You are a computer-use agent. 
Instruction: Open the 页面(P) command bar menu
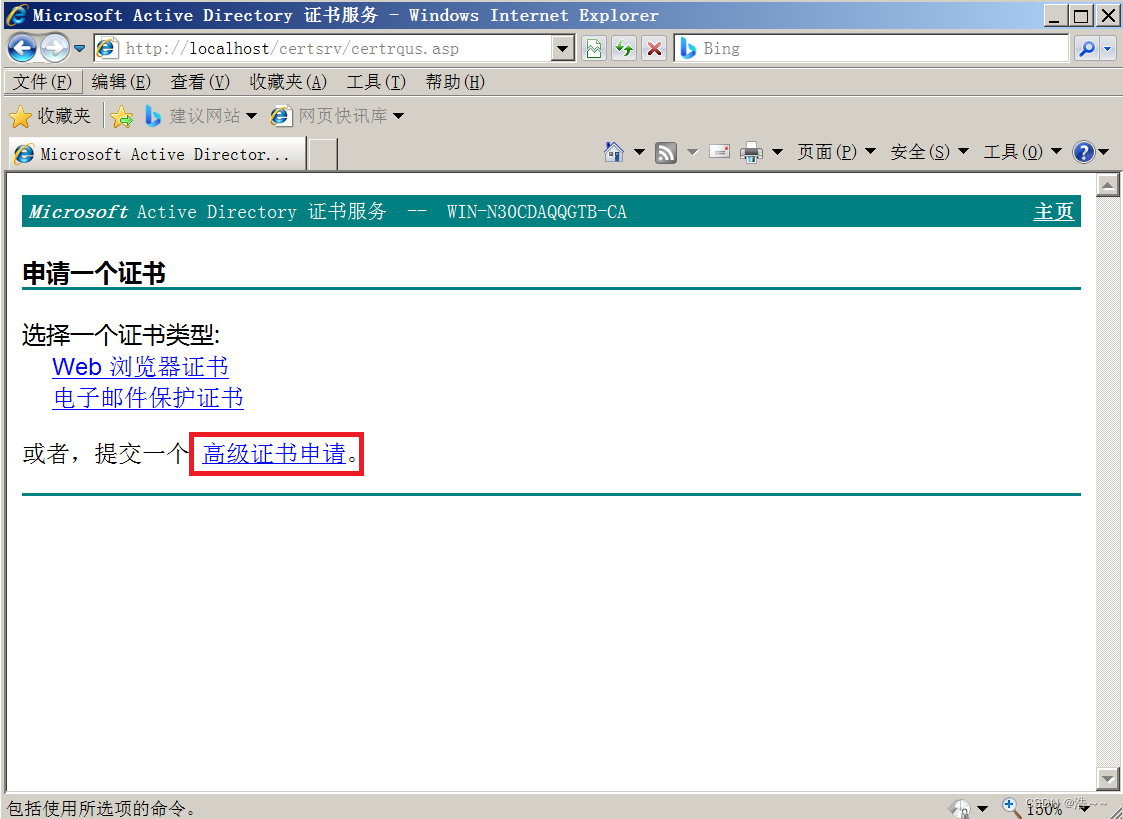(837, 152)
